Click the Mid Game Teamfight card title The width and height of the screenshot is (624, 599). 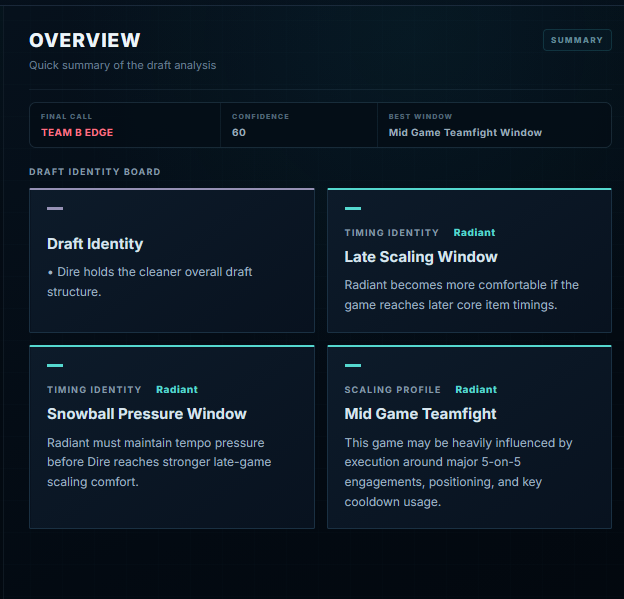[420, 414]
